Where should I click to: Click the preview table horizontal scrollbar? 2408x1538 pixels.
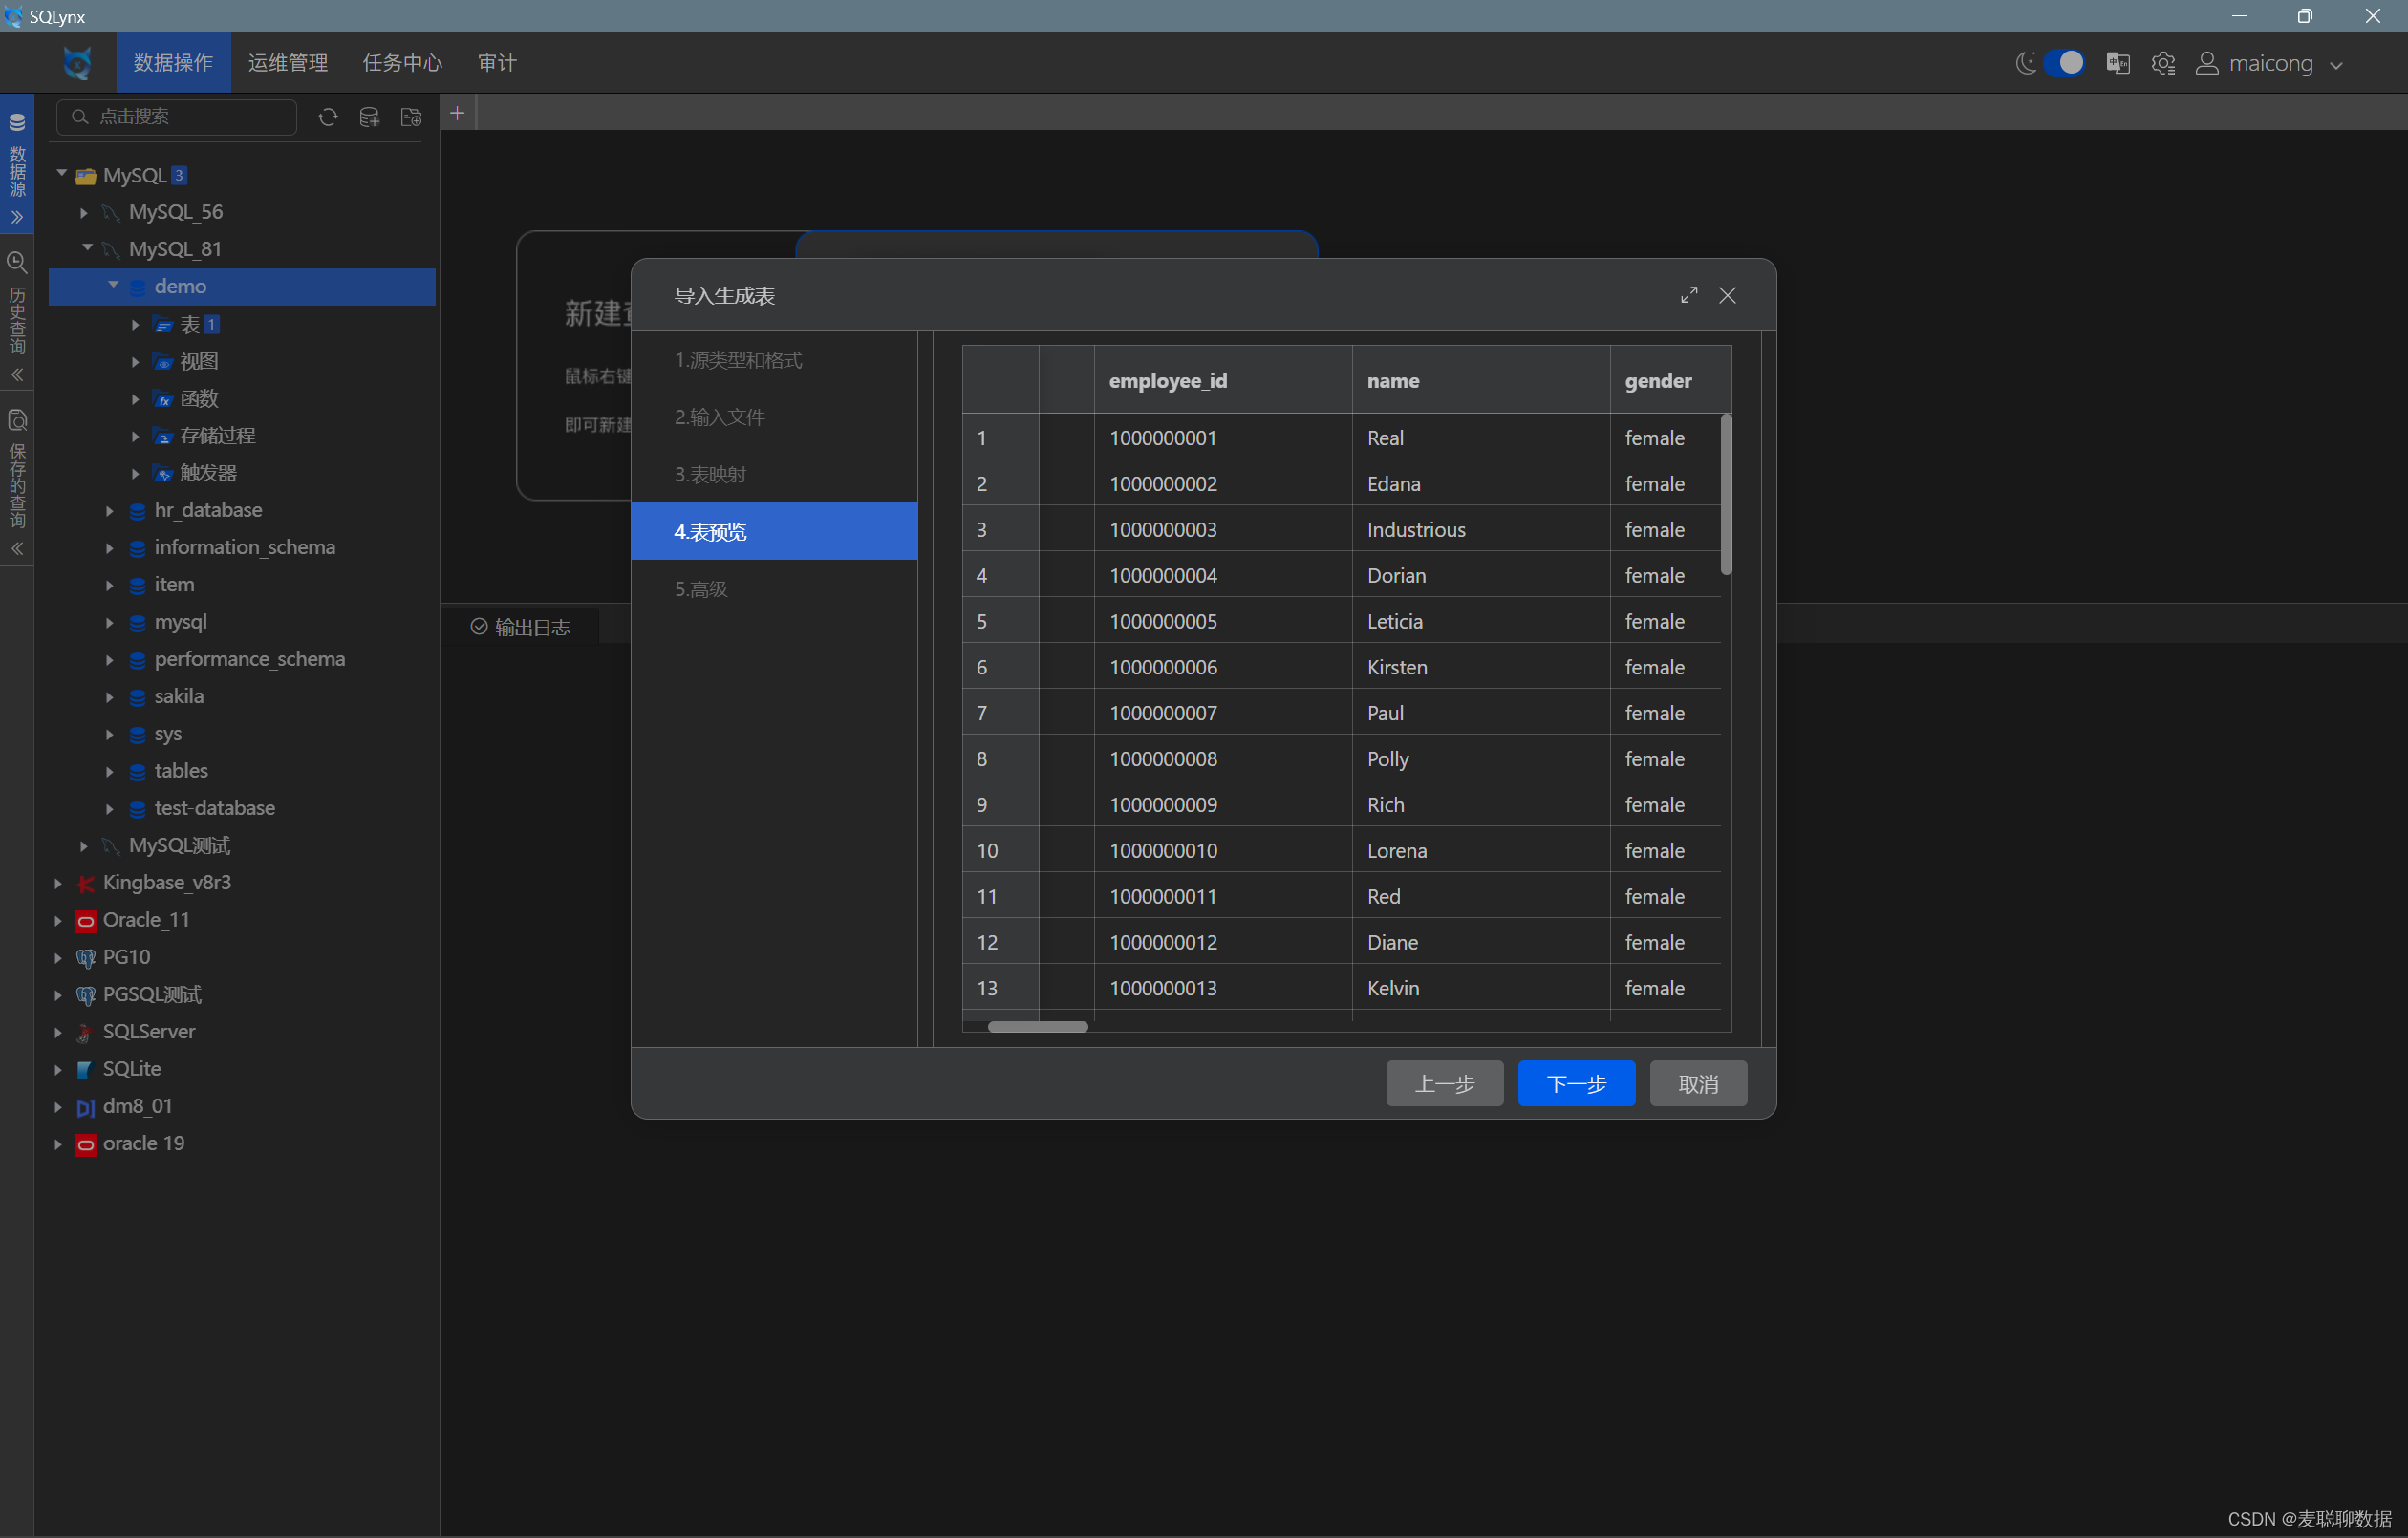[x=1037, y=1027]
